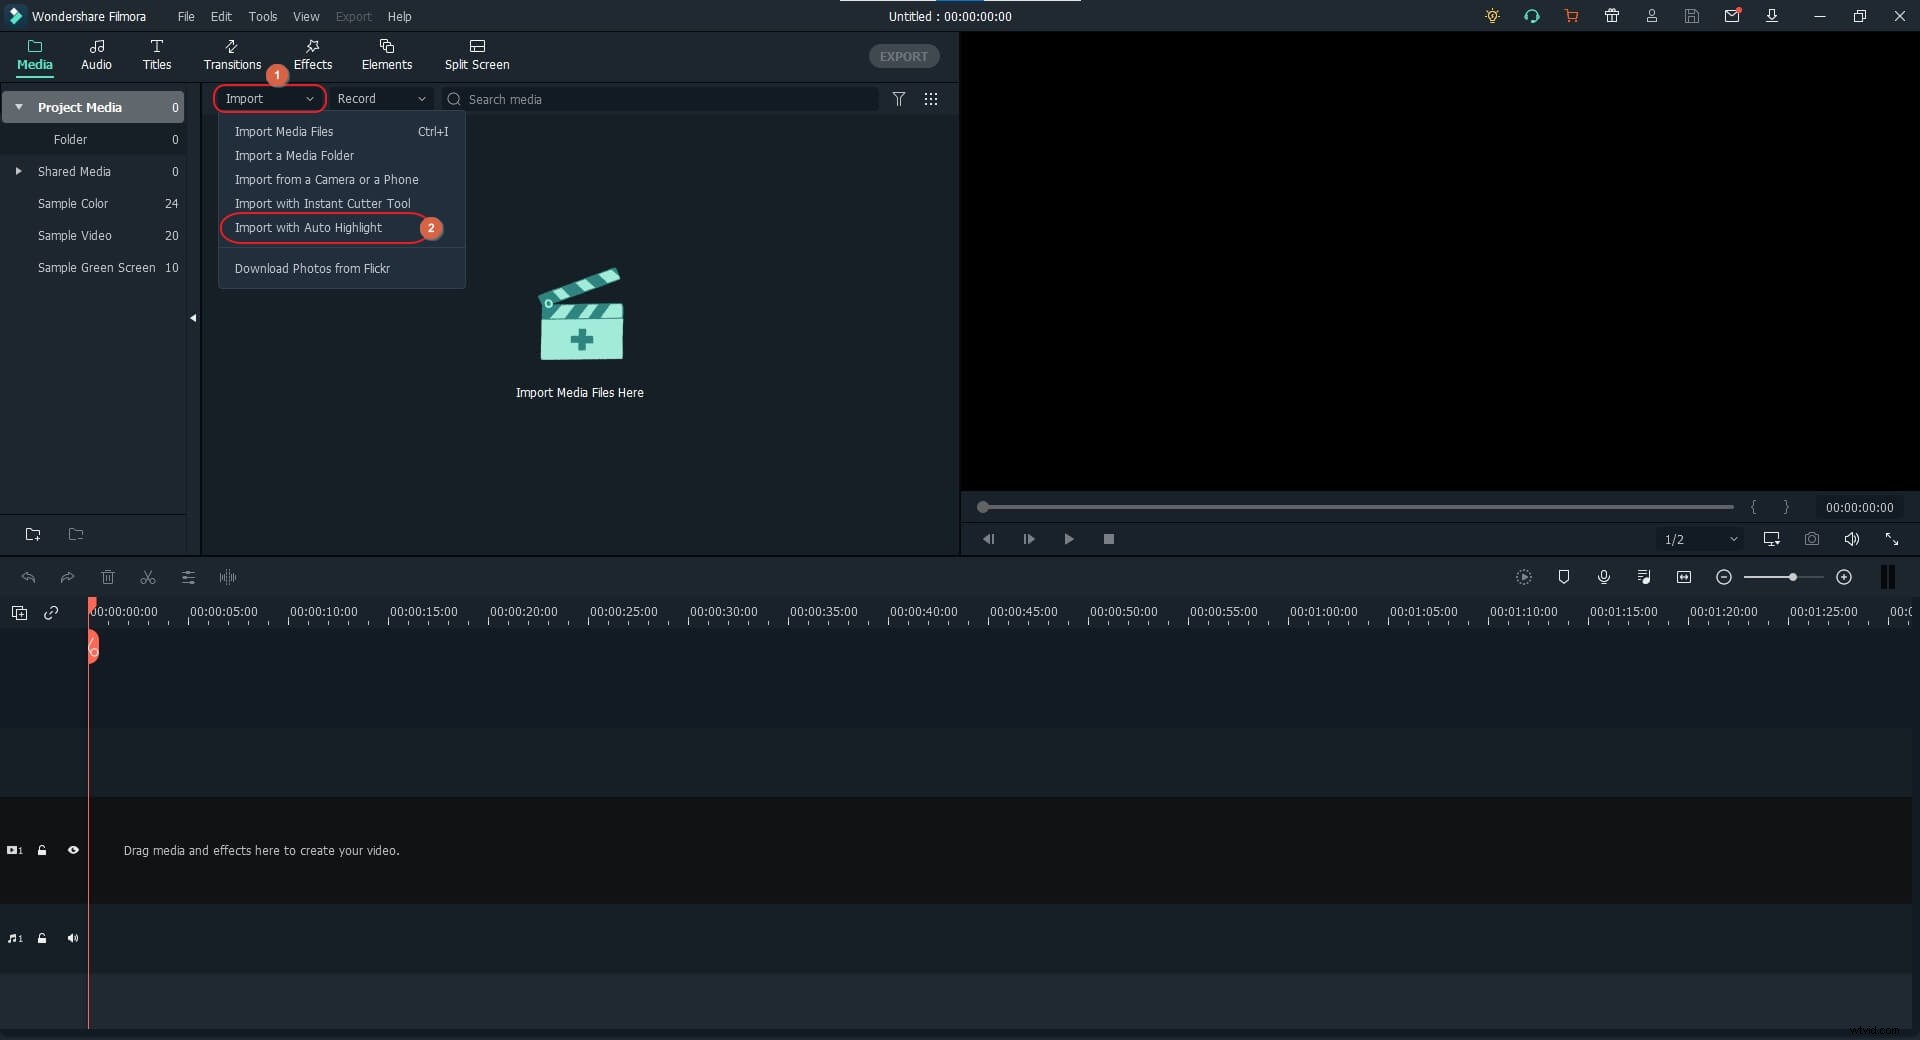Open the playback quality 1/2 dropdown
This screenshot has height=1040, width=1920.
(x=1700, y=539)
